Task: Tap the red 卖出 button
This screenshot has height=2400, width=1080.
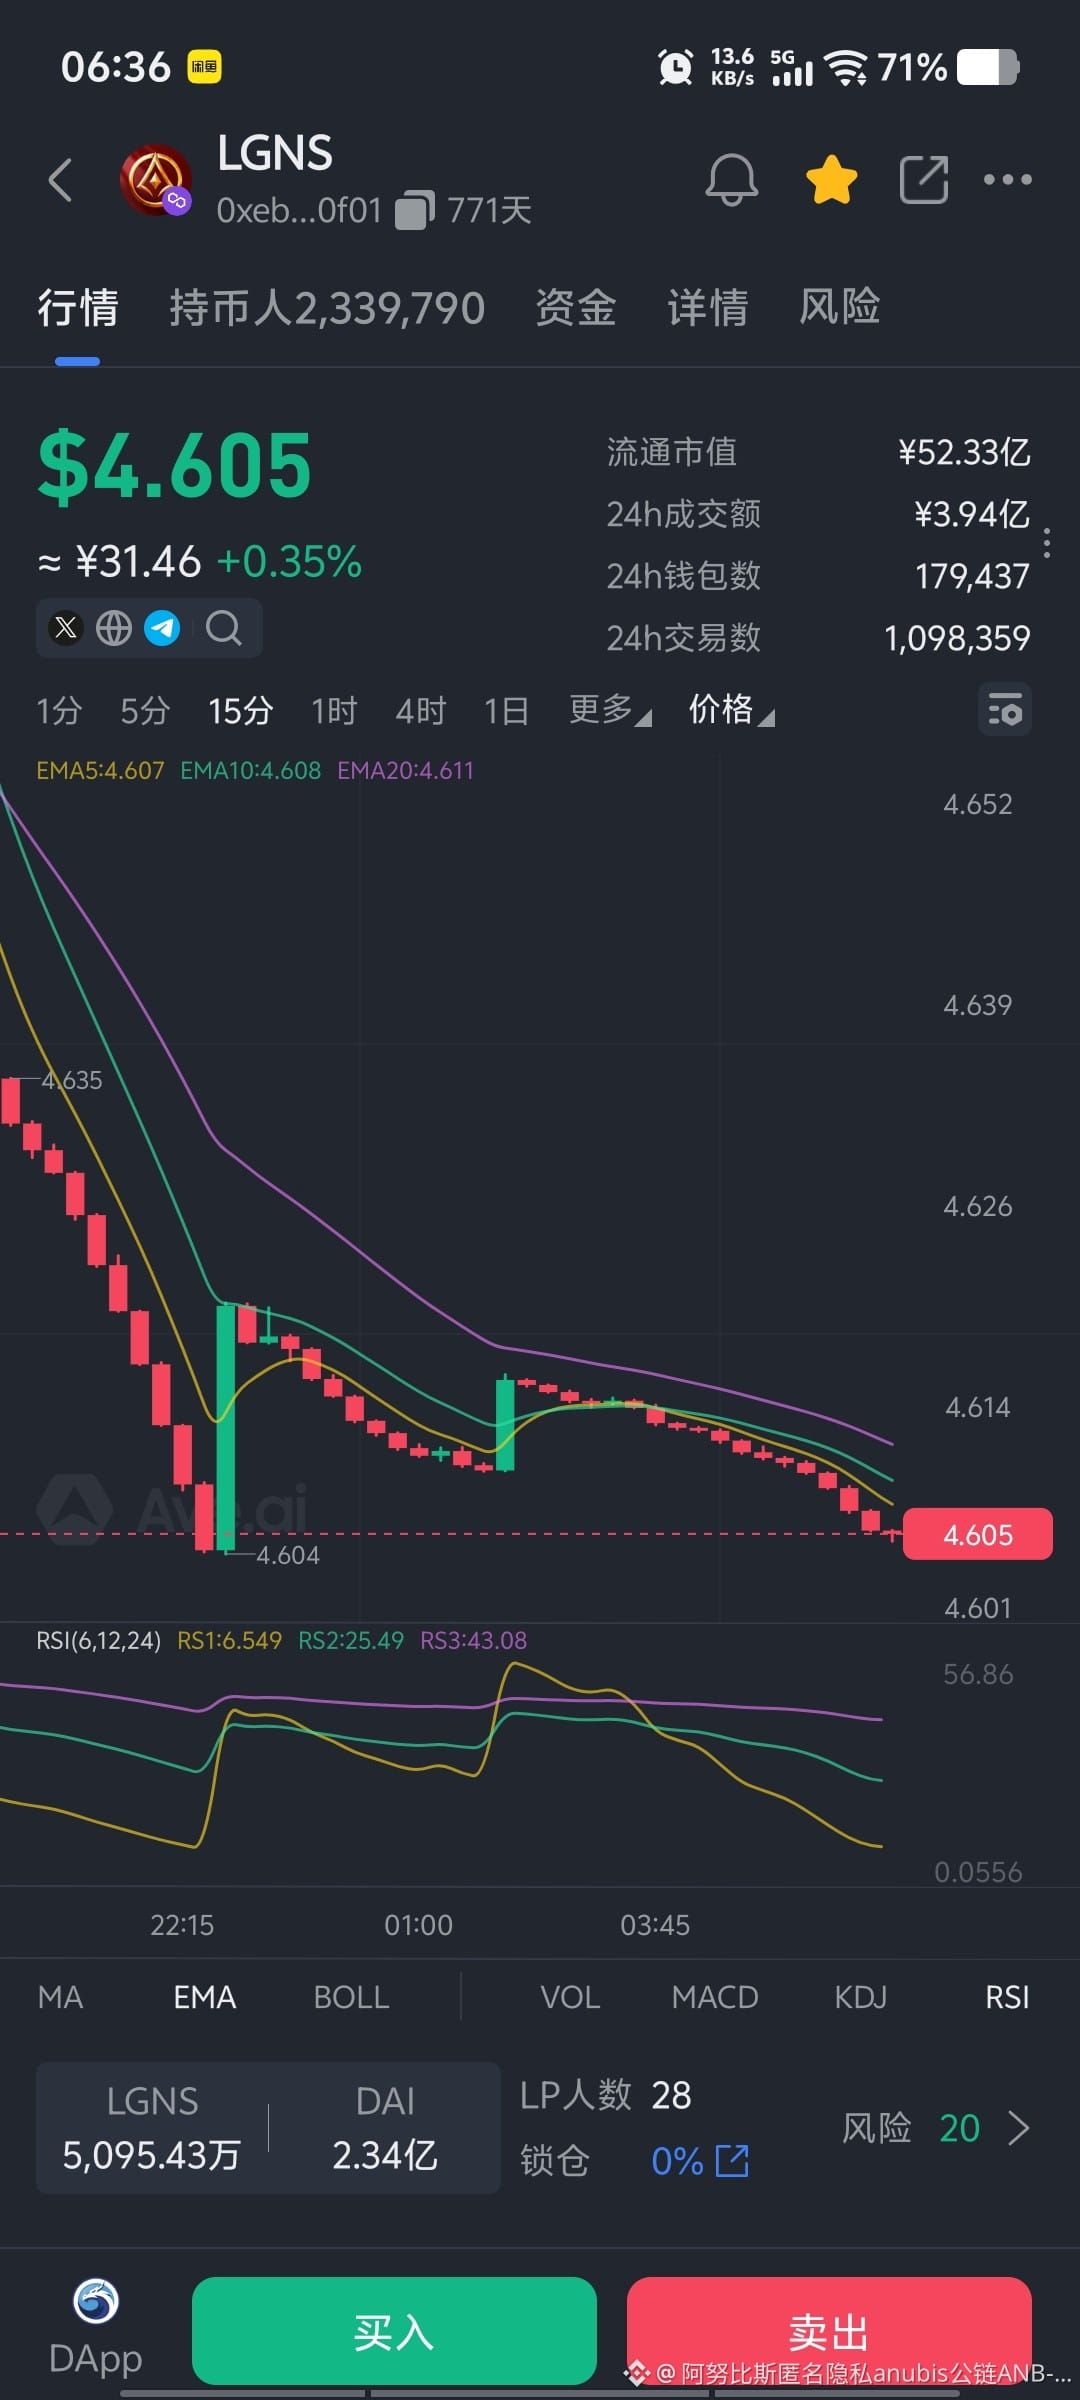Action: [829, 2331]
